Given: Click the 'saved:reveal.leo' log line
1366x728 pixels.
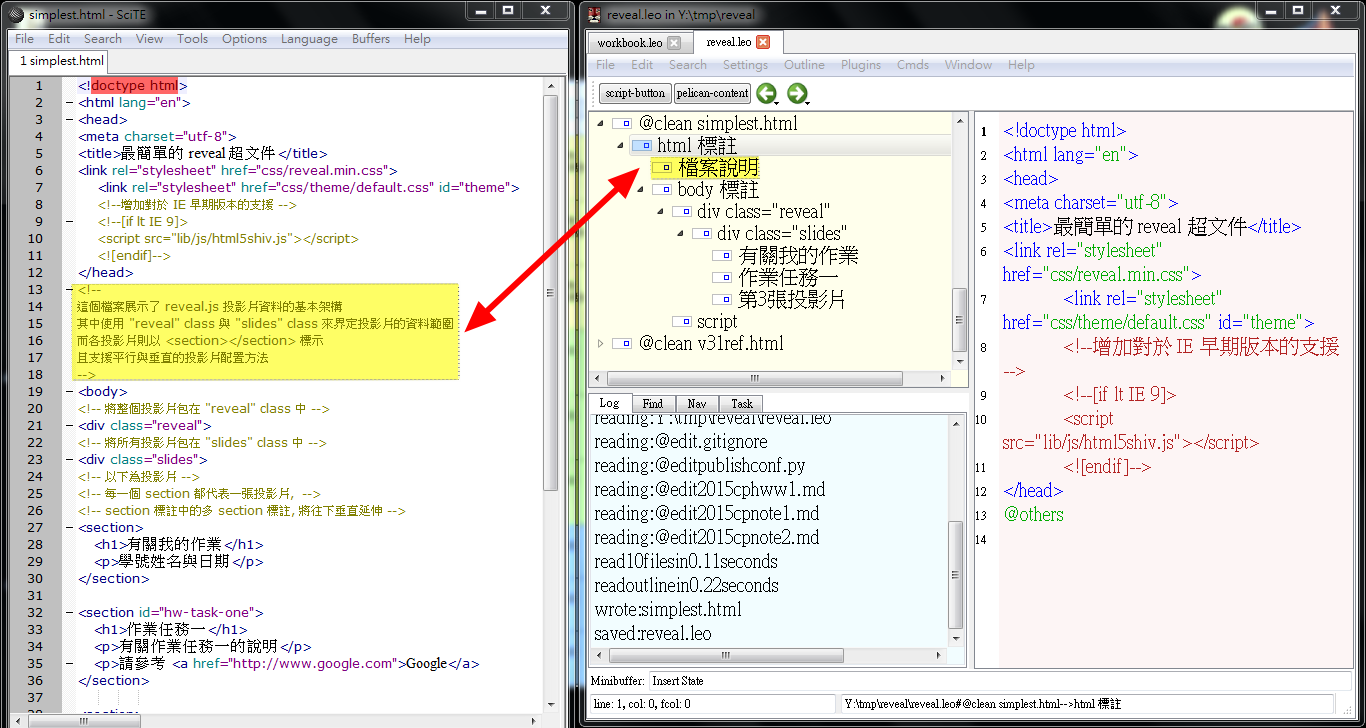Looking at the screenshot, I should pos(653,633).
